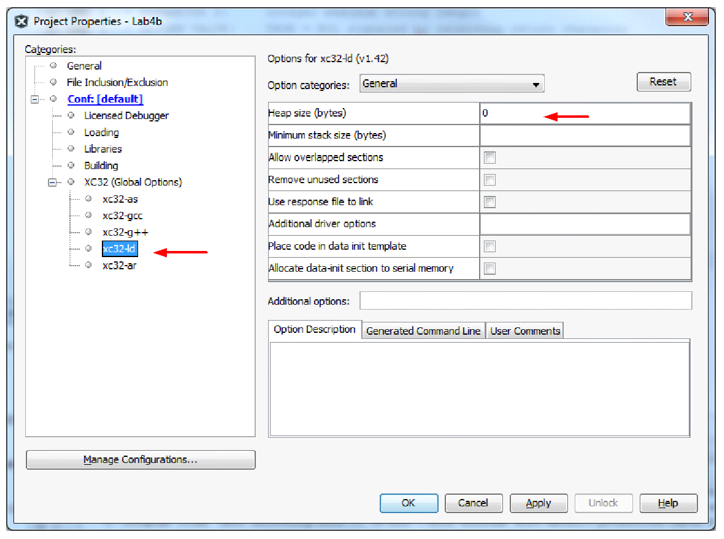This screenshot has height=539, width=724.
Task: Close the Project Properties dialog
Action: point(687,17)
